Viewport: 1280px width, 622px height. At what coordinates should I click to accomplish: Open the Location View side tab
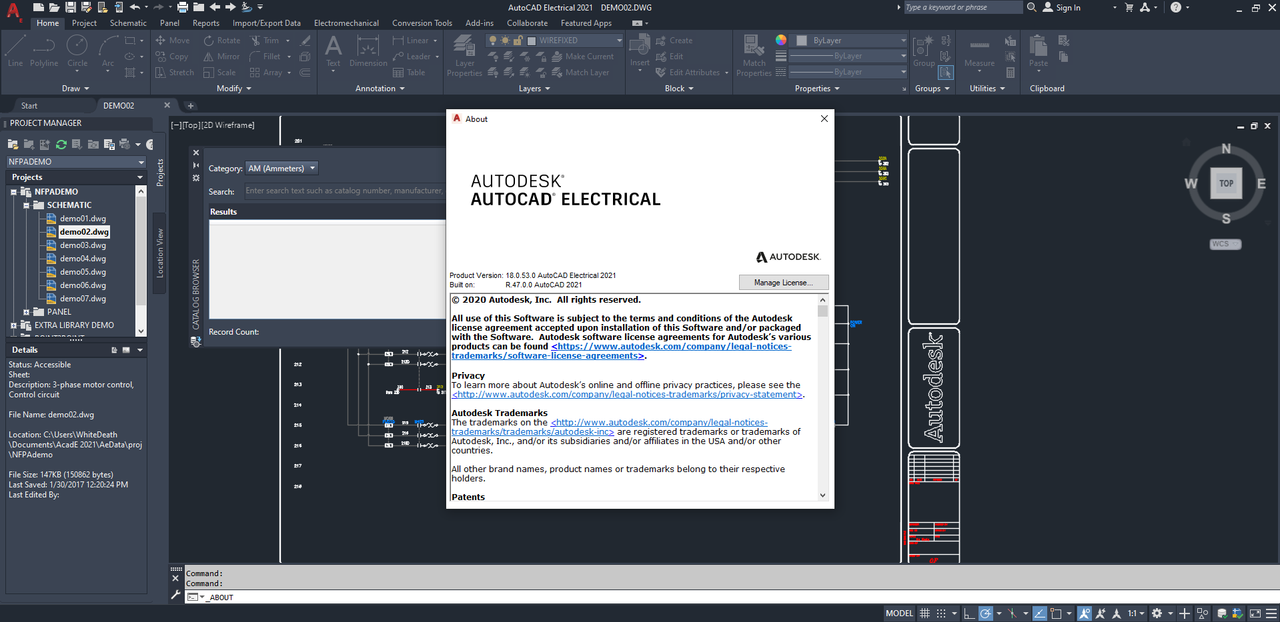(159, 252)
